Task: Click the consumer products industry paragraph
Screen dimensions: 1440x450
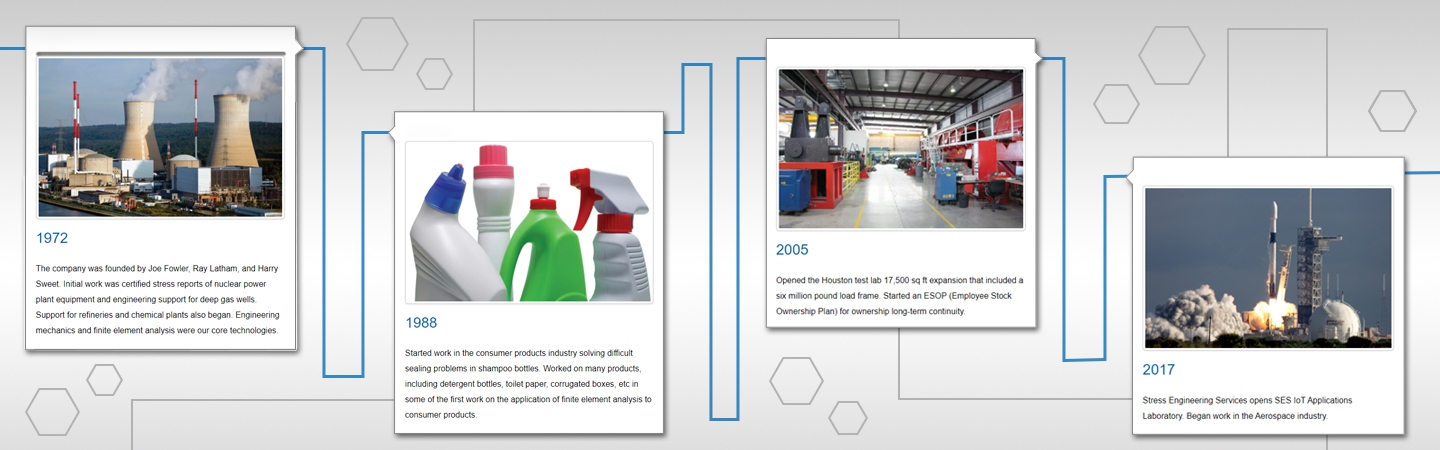Action: click(528, 383)
